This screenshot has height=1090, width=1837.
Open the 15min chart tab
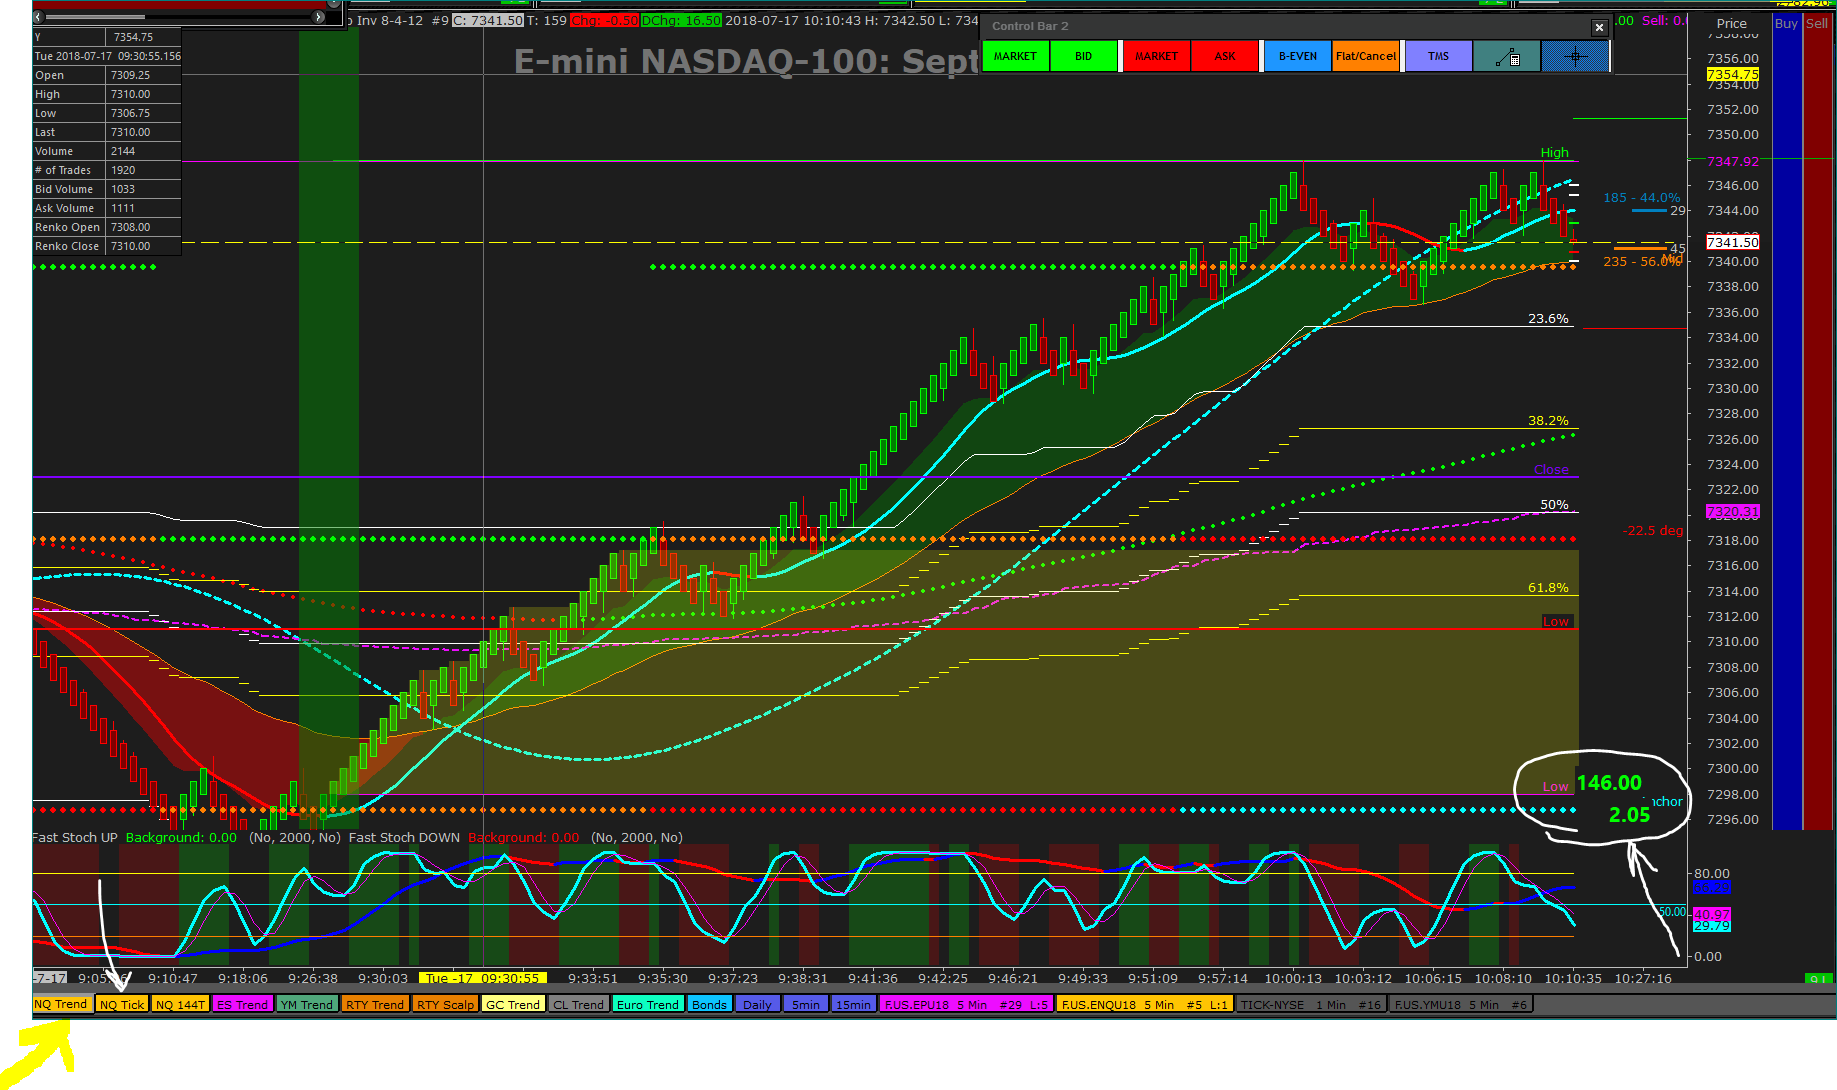click(x=853, y=1004)
